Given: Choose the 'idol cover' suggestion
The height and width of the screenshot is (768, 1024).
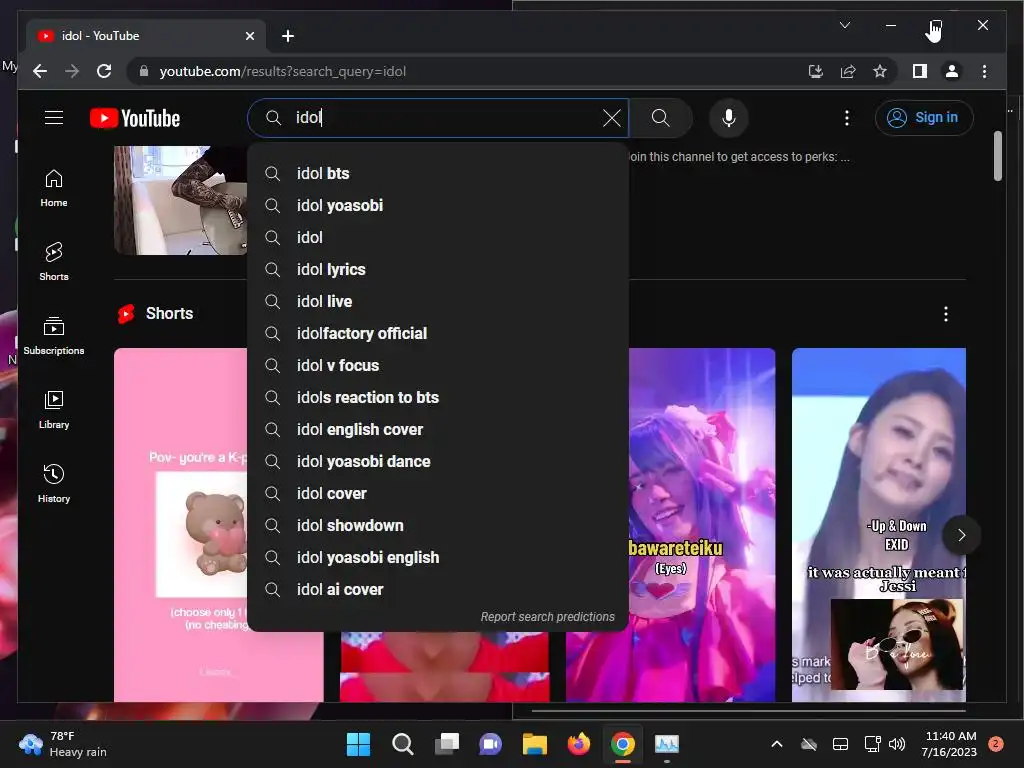Looking at the screenshot, I should click(x=438, y=494).
